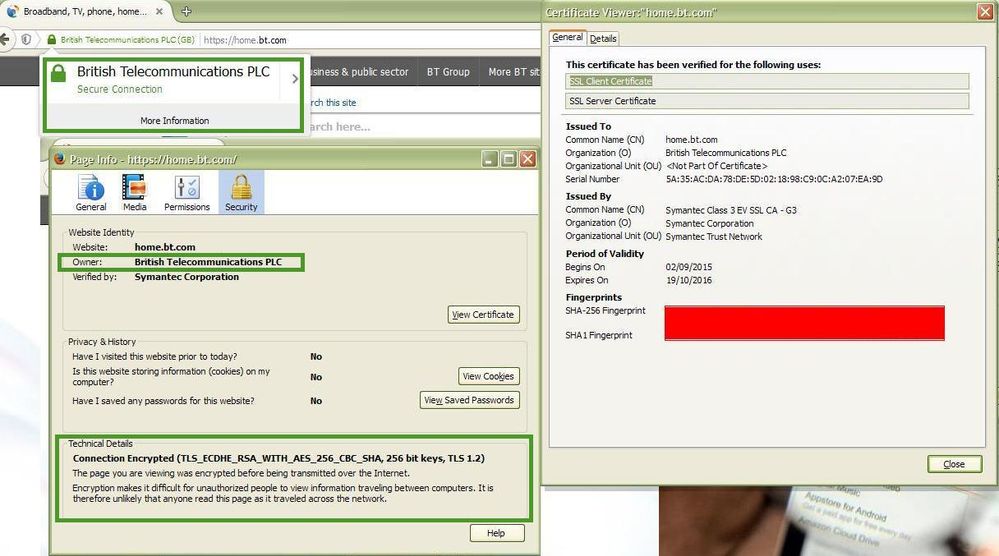
Task: Click the green padlock in address bar
Action: [52, 39]
